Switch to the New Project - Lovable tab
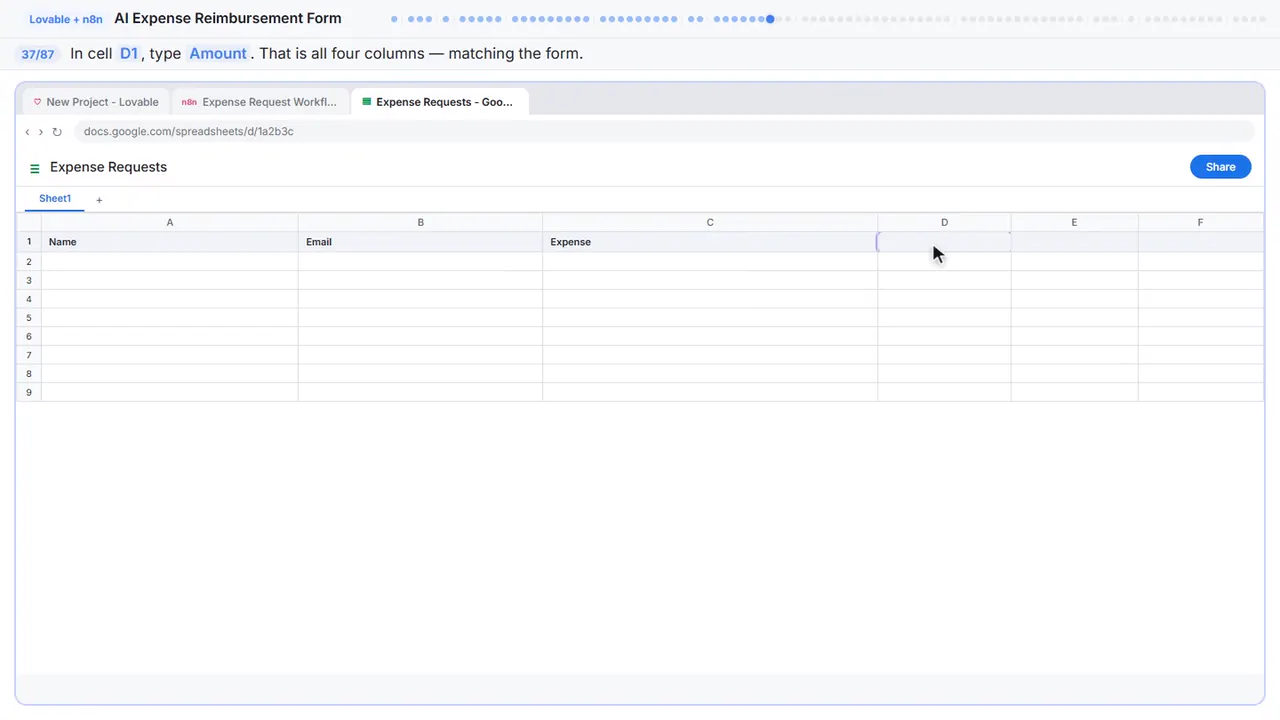The width and height of the screenshot is (1280, 720). [x=96, y=102]
